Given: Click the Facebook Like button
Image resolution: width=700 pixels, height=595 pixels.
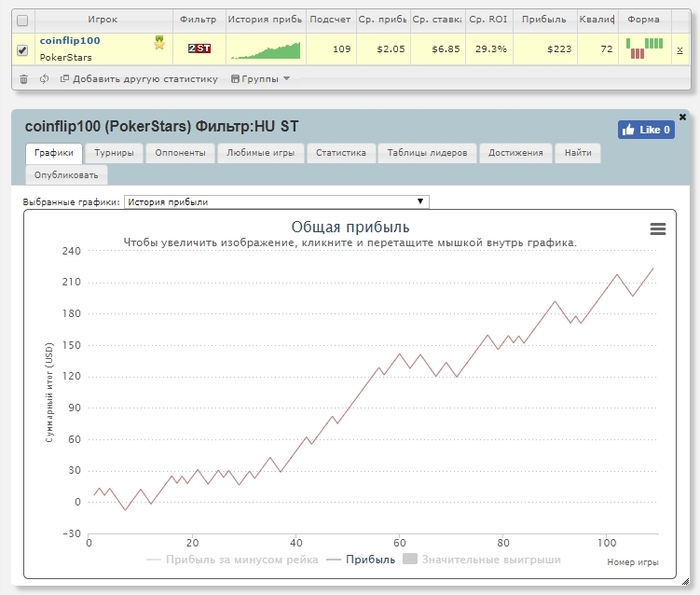Looking at the screenshot, I should 646,130.
